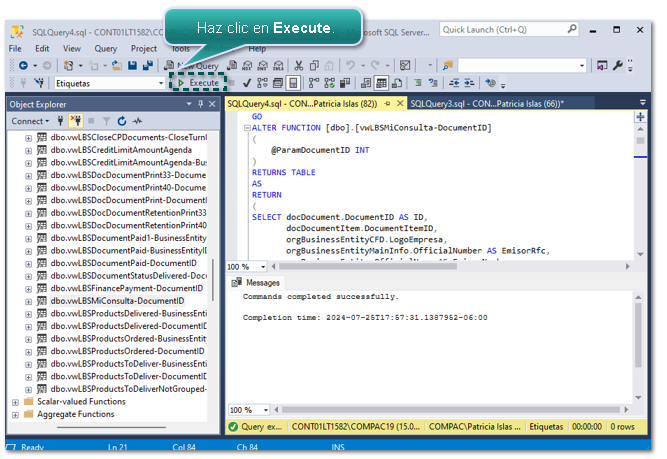Click the Copy icon
The image size is (667, 459).
pyautogui.click(x=314, y=66)
